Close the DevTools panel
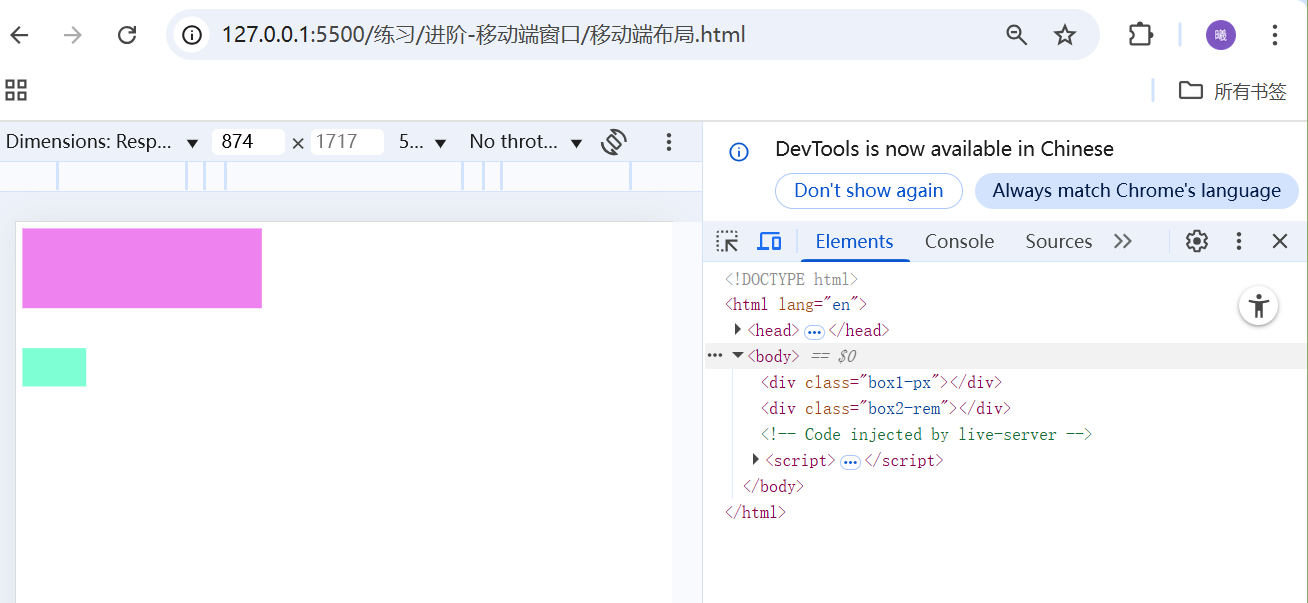Screen dimensions: 1308x603 tap(1280, 241)
